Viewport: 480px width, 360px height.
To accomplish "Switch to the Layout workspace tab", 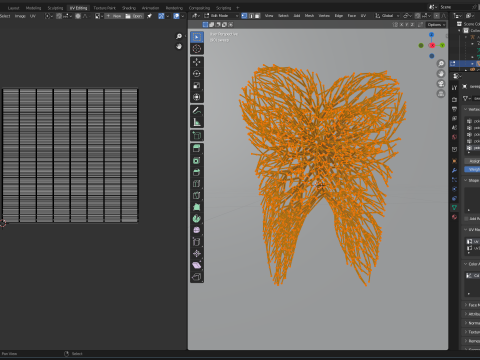I will (x=14, y=8).
